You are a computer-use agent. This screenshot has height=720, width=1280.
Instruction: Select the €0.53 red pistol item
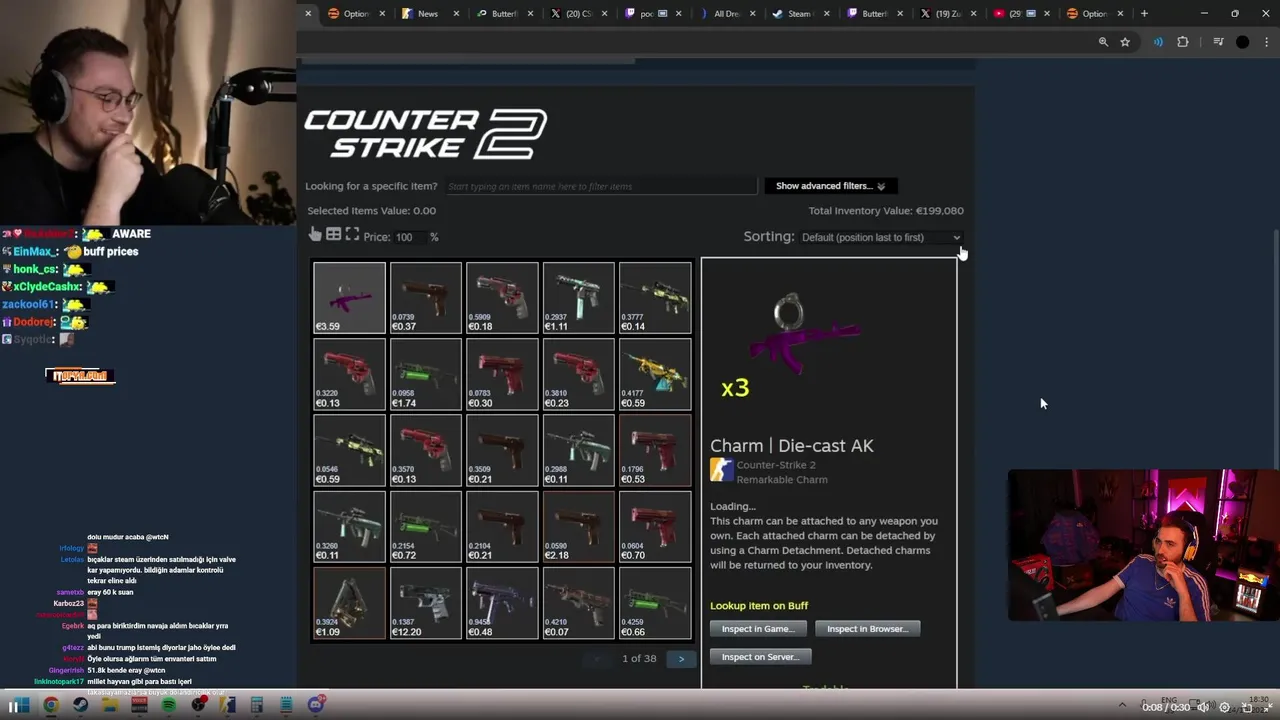(655, 450)
